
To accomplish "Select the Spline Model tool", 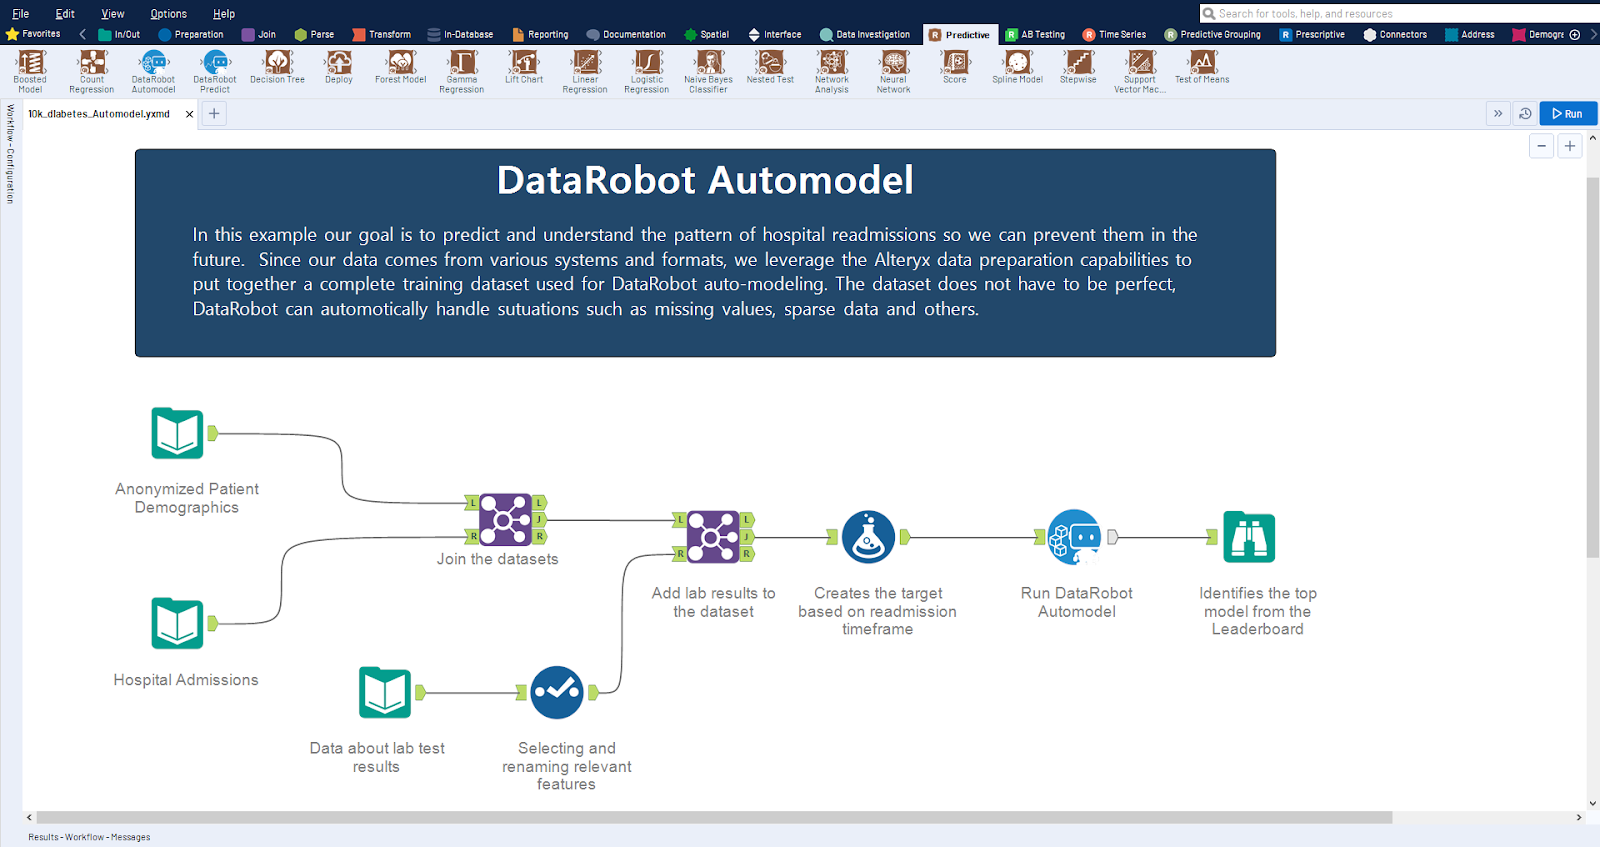I will click(x=1017, y=67).
